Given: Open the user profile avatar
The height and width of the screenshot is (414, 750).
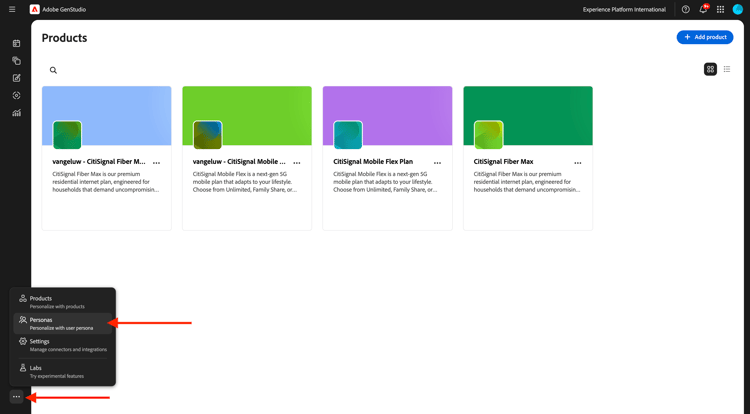Looking at the screenshot, I should 738,10.
